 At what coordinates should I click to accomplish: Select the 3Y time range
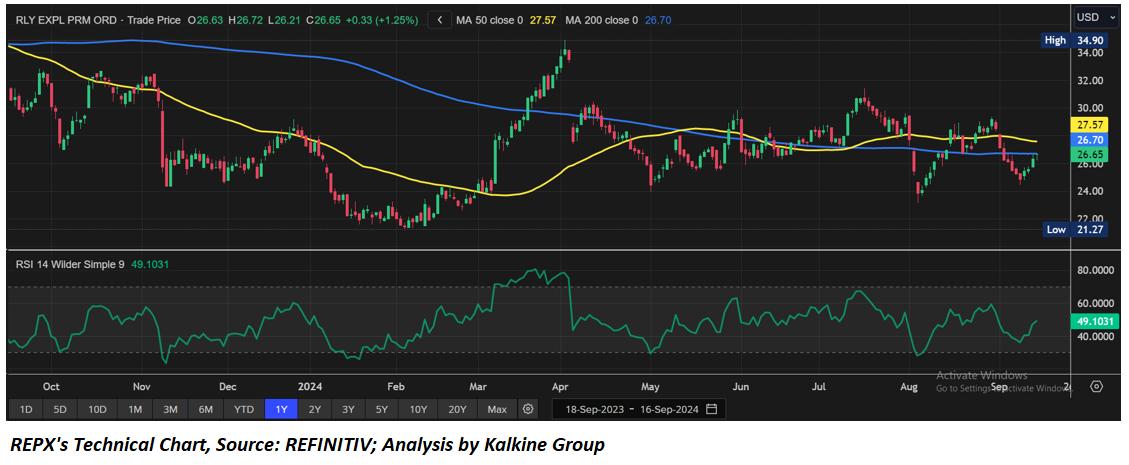[x=348, y=410]
